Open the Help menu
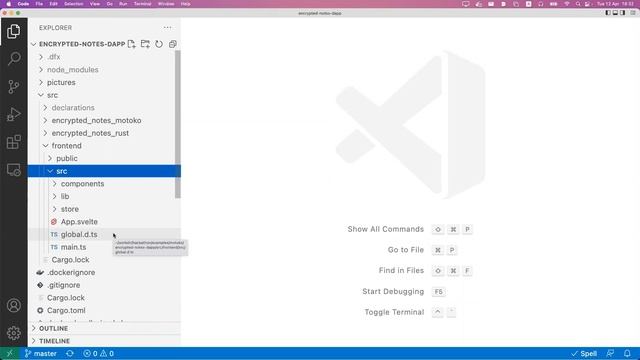Viewport: 640px width, 360px height. coord(186,4)
